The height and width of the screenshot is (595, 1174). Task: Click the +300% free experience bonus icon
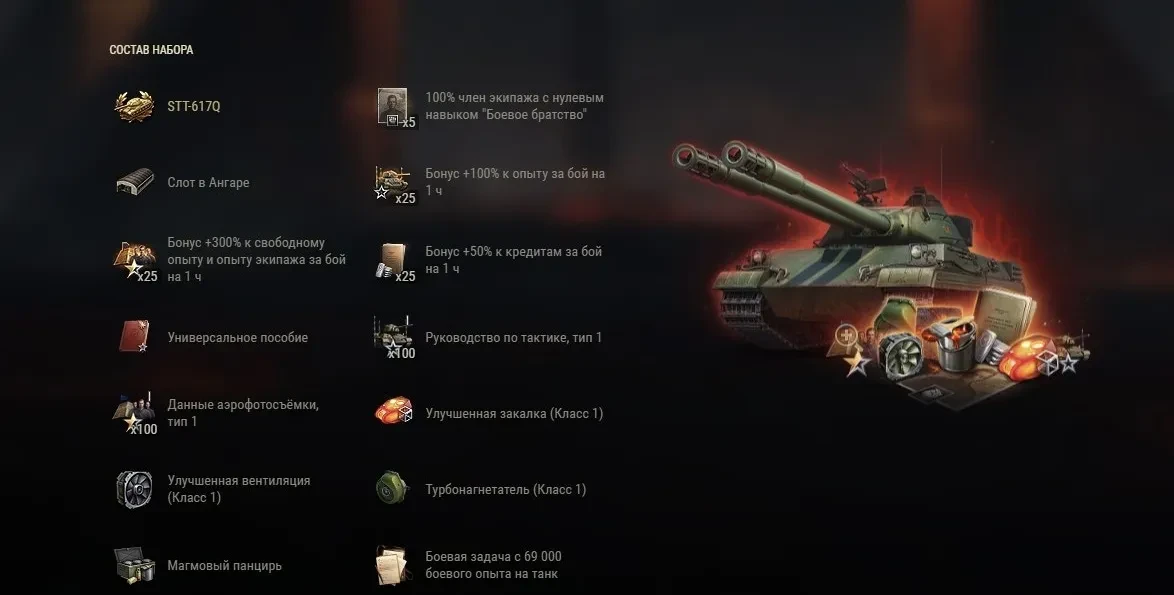pos(136,260)
